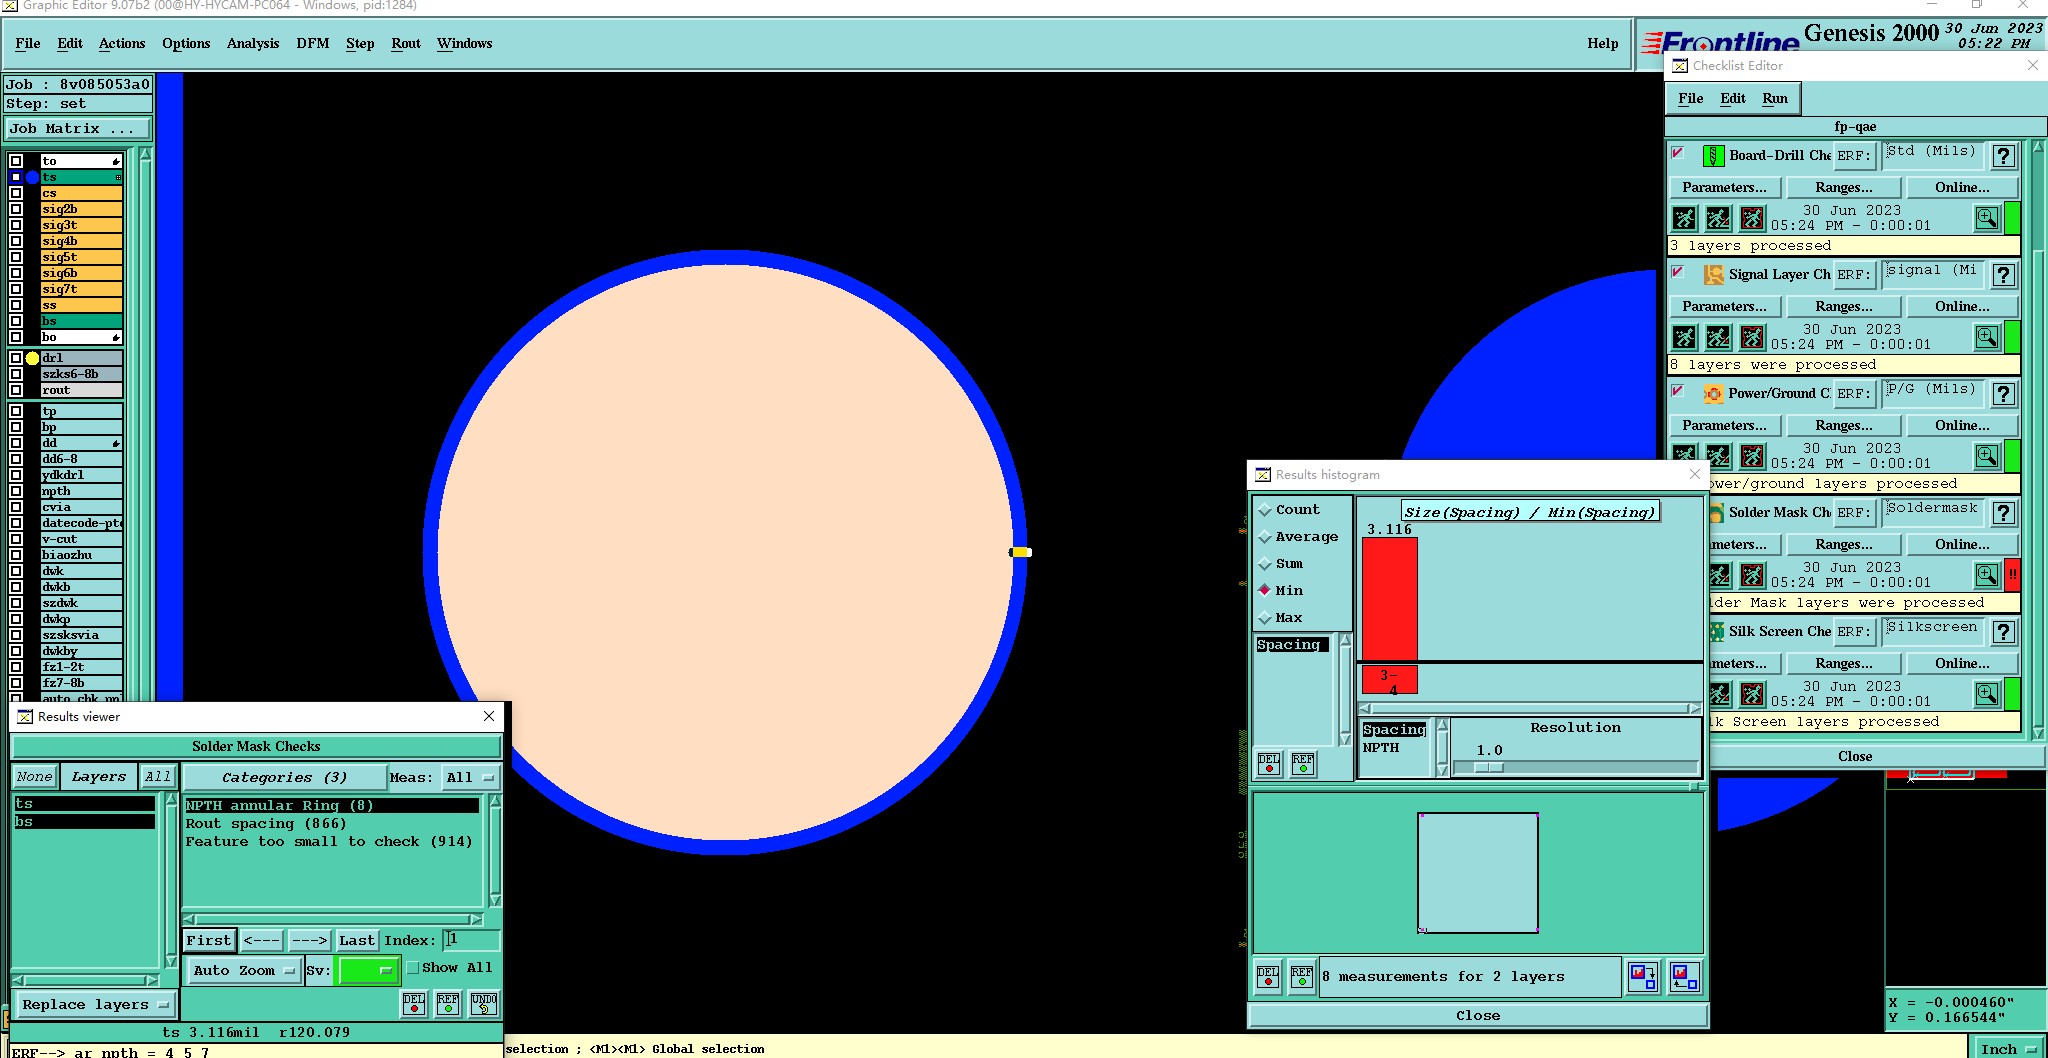Toggle Board-Drill Checks checkbox
The height and width of the screenshot is (1058, 2048).
[1678, 154]
